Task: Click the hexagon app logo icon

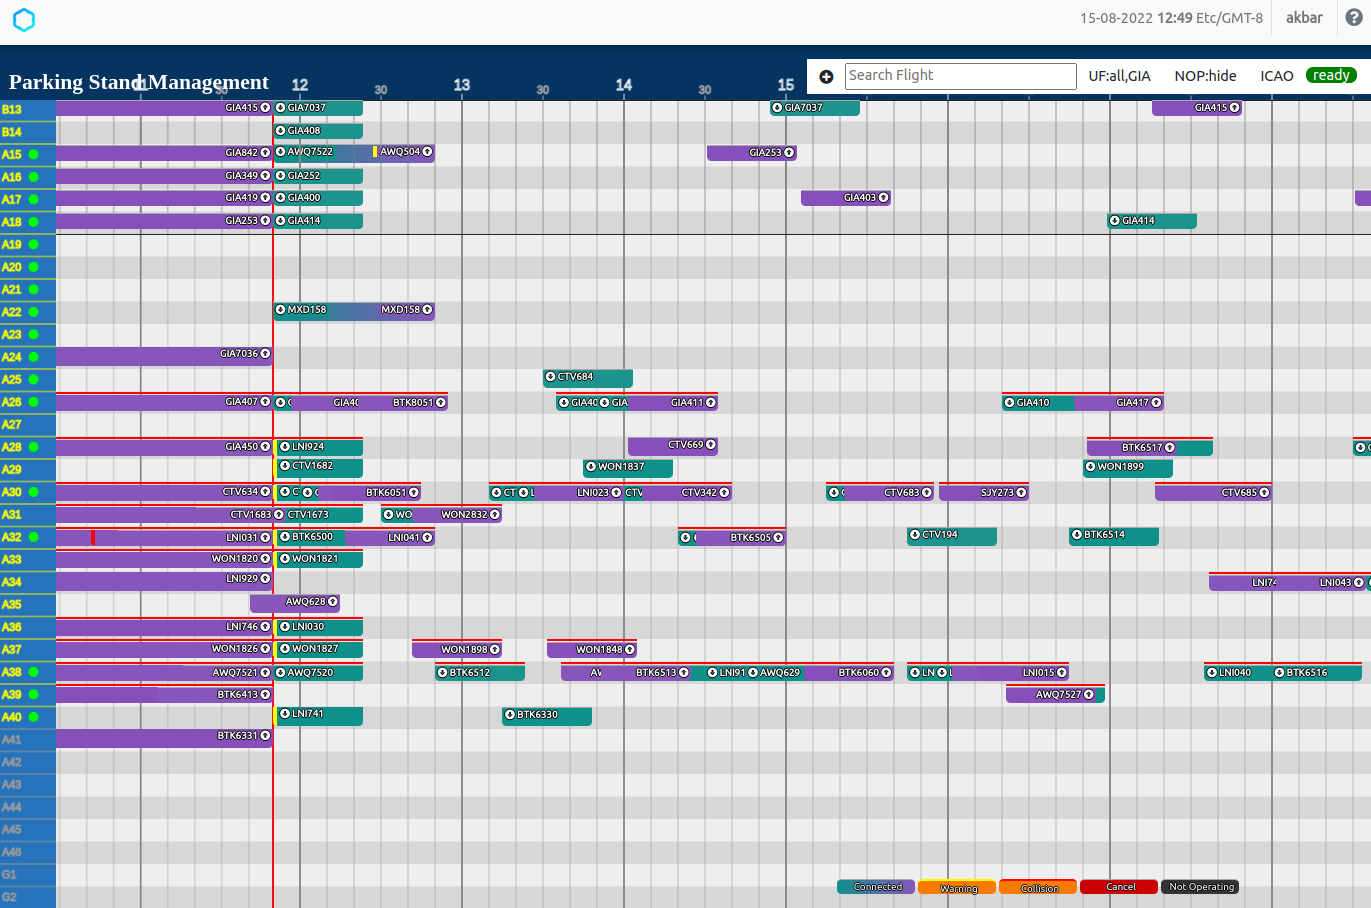Action: [x=24, y=20]
